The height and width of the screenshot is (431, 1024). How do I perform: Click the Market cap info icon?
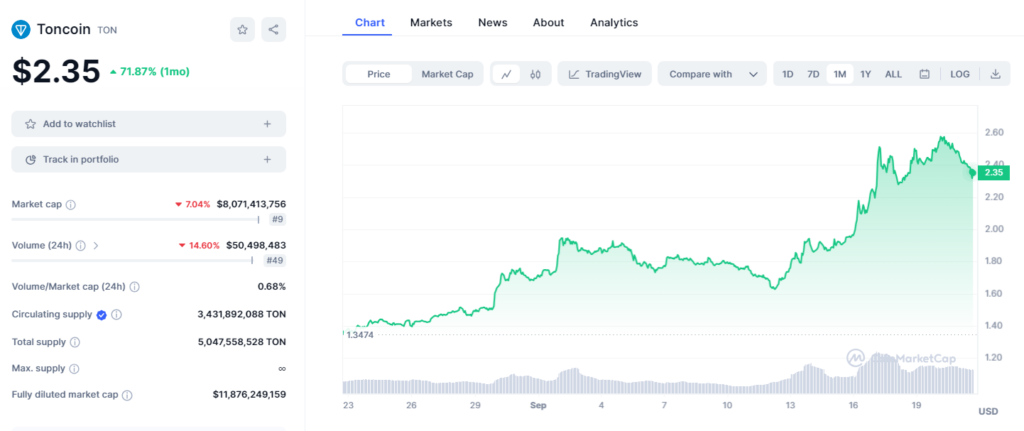(71, 204)
